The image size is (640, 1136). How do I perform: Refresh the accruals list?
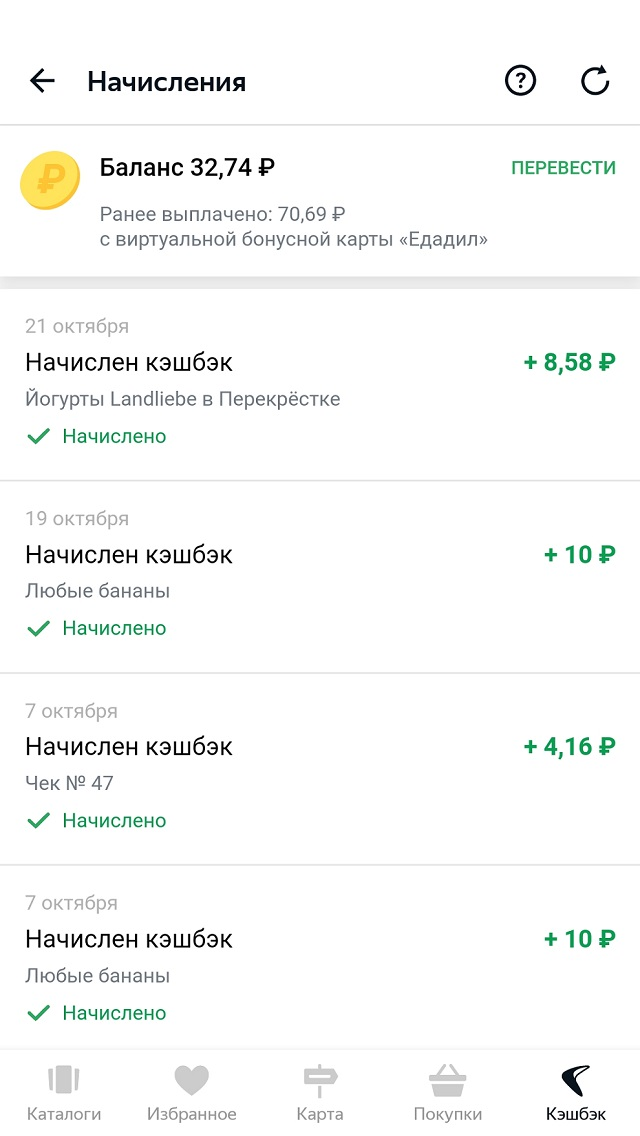595,81
